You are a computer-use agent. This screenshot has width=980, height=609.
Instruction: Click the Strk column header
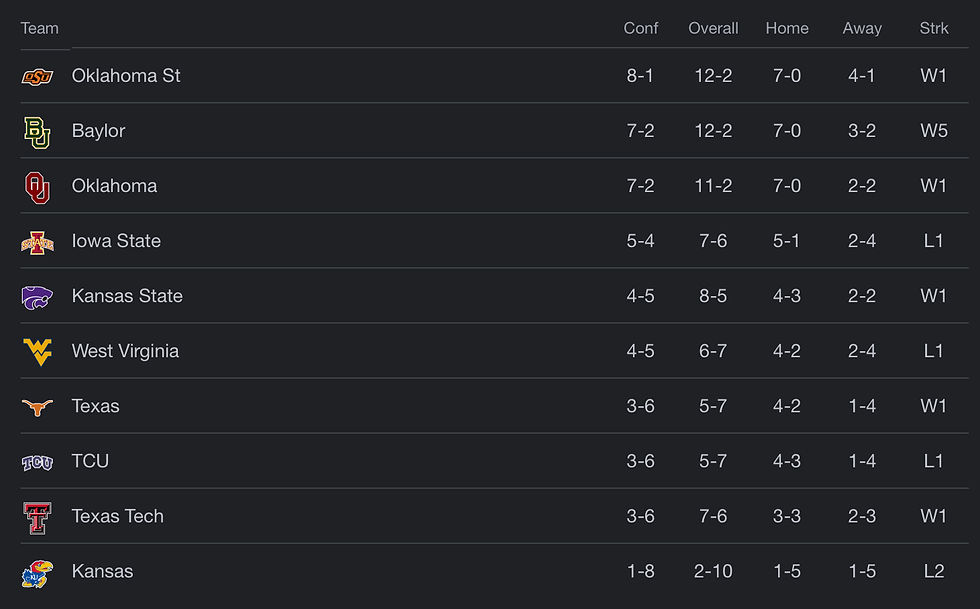pos(934,28)
